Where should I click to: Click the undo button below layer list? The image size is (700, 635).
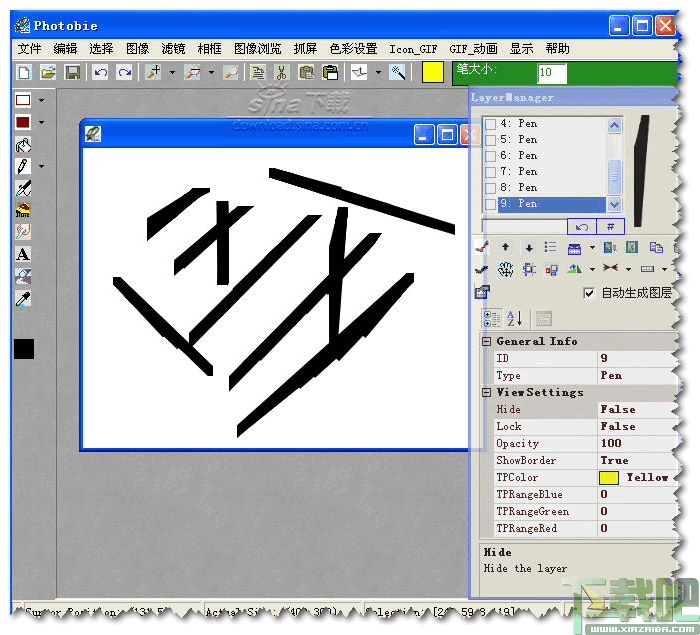pos(582,227)
